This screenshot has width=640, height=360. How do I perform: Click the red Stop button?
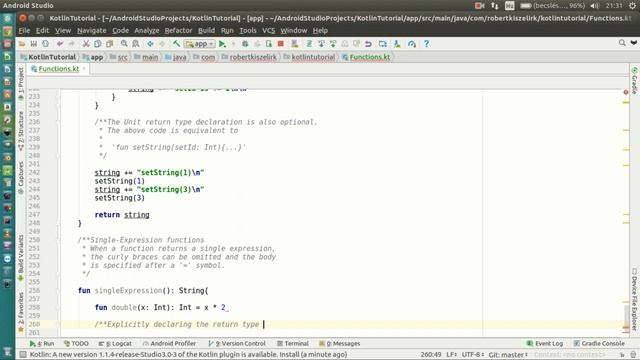pyautogui.click(x=280, y=44)
